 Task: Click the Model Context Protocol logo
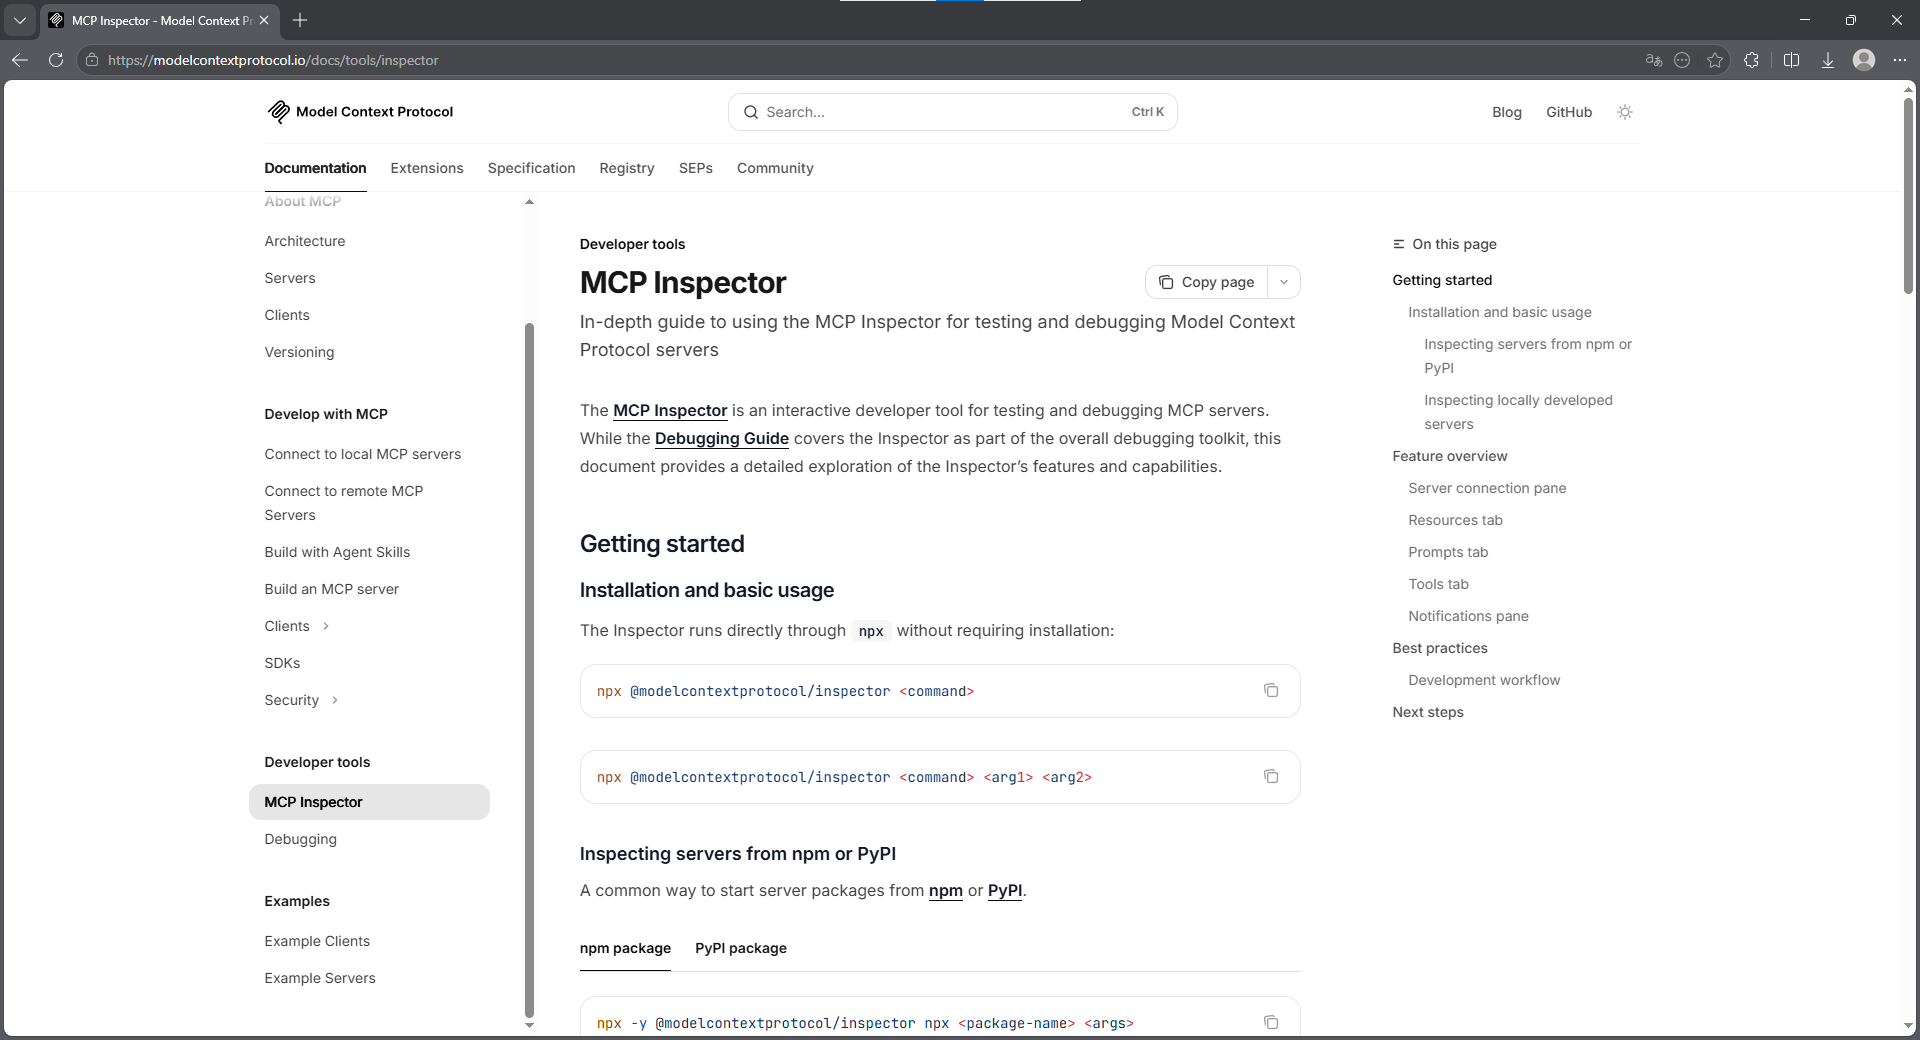point(360,112)
